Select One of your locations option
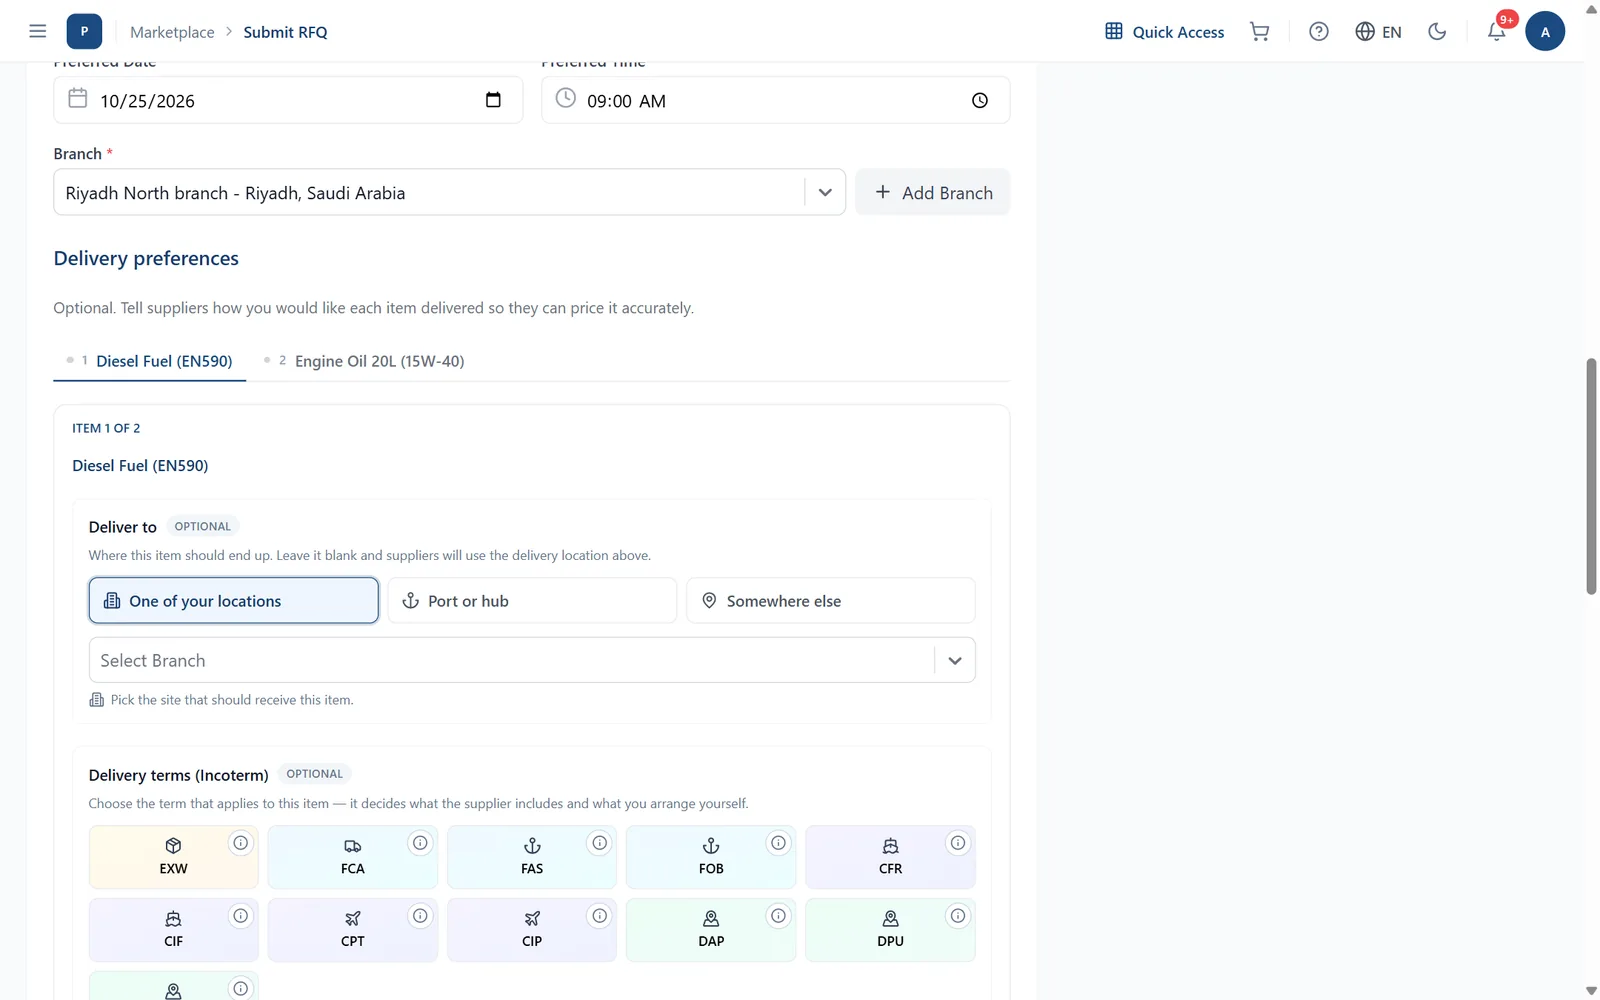This screenshot has height=1000, width=1600. [234, 601]
